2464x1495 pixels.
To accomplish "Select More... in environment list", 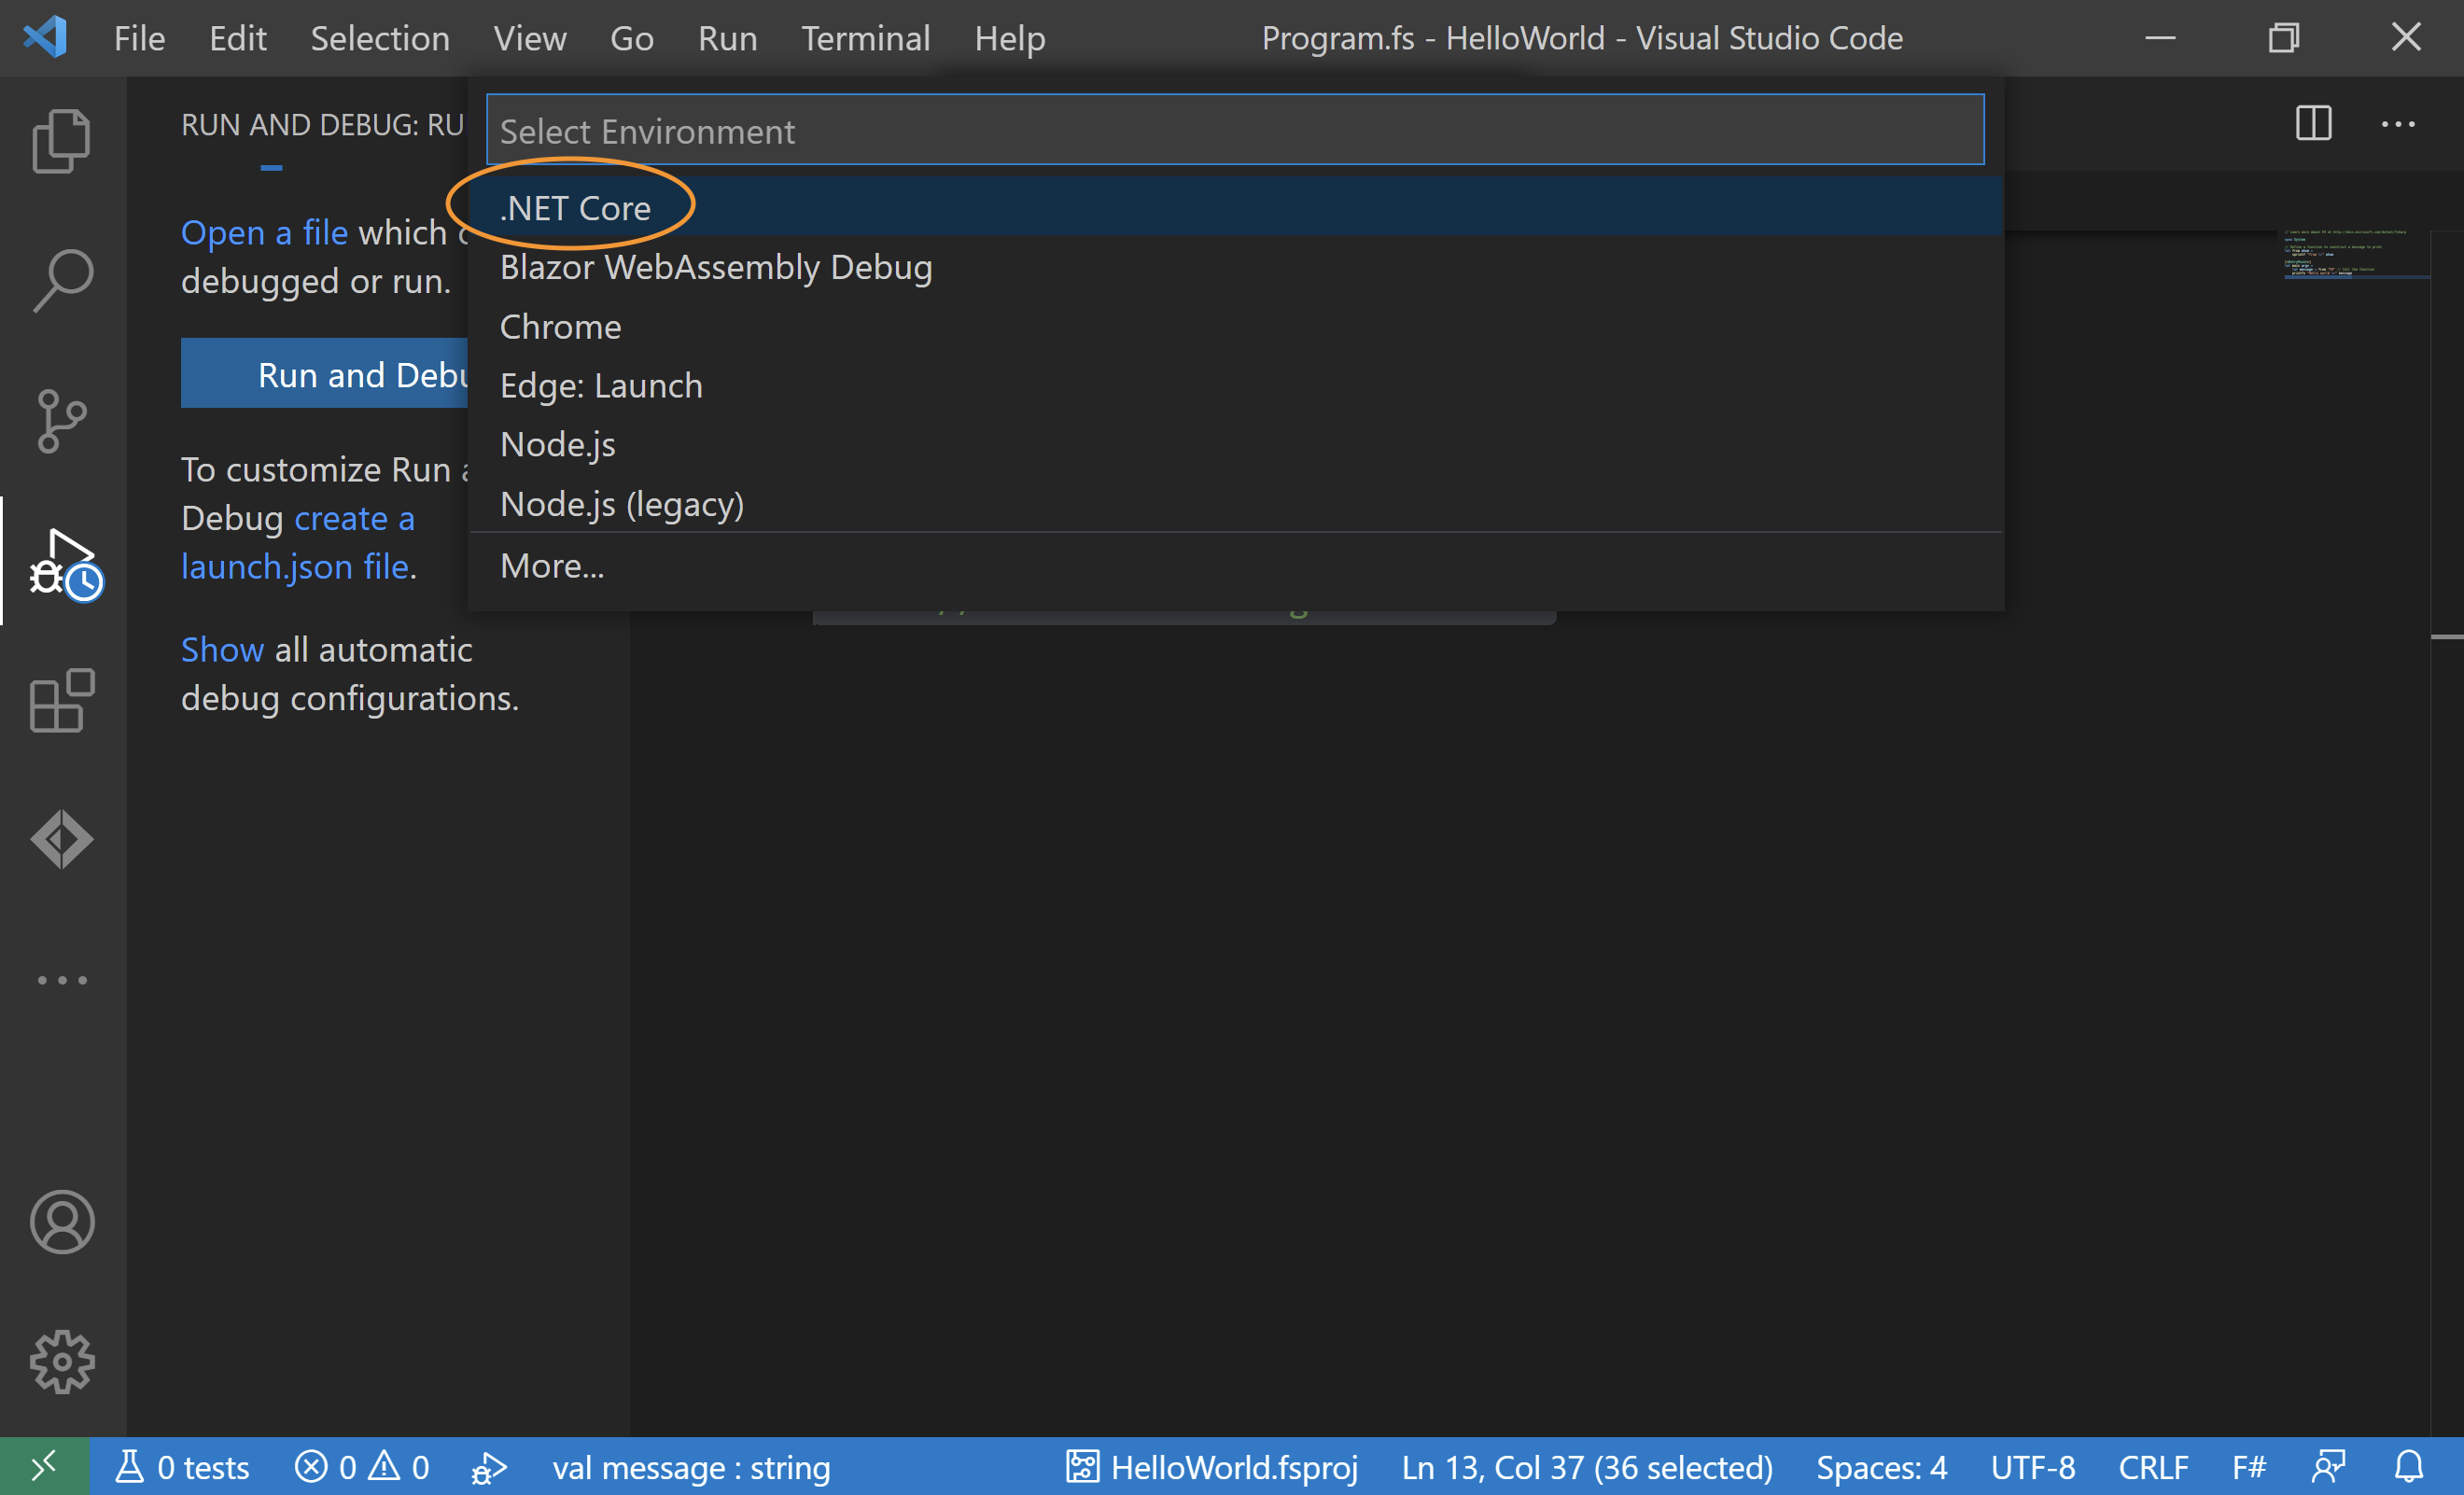I will [x=552, y=566].
